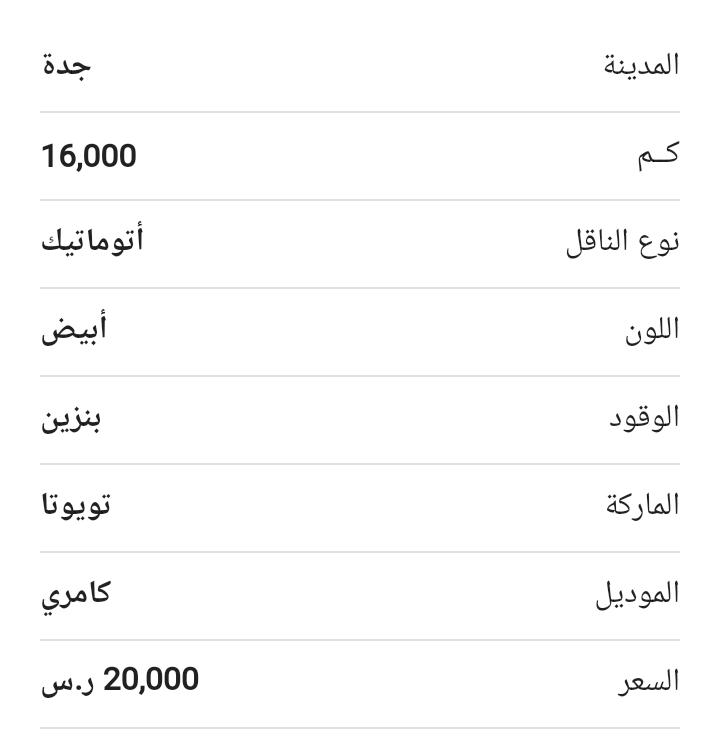Select the city value جدة
This screenshot has width=720, height=743.
(66, 66)
